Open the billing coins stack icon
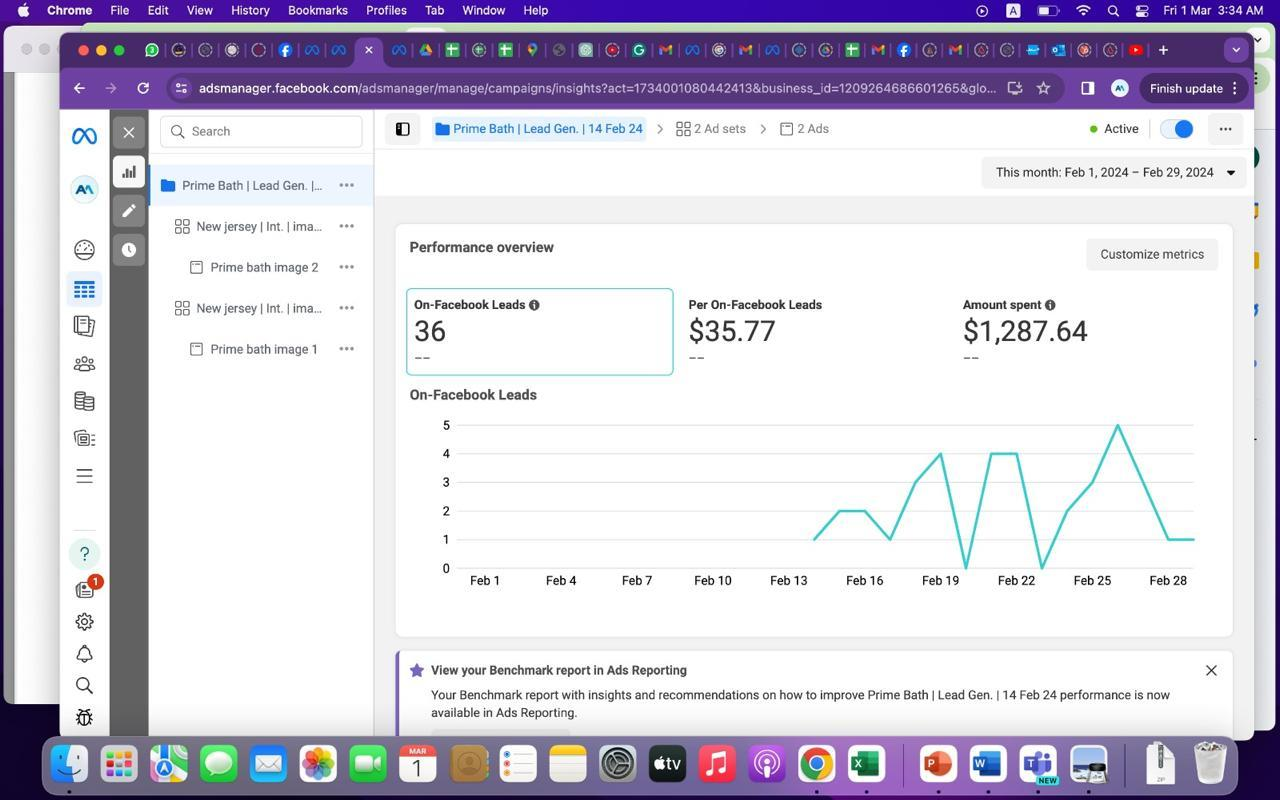Screen dimensions: 1280x800 click(x=84, y=401)
